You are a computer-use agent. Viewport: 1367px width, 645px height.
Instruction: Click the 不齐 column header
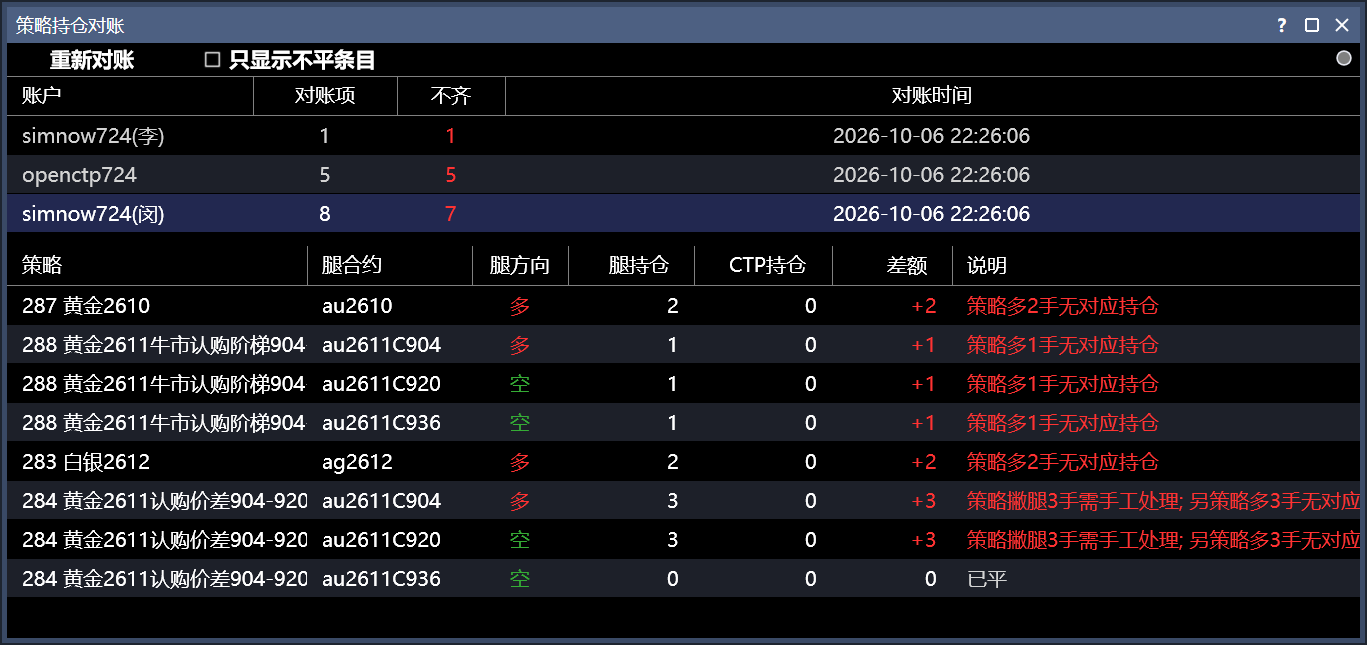point(451,96)
